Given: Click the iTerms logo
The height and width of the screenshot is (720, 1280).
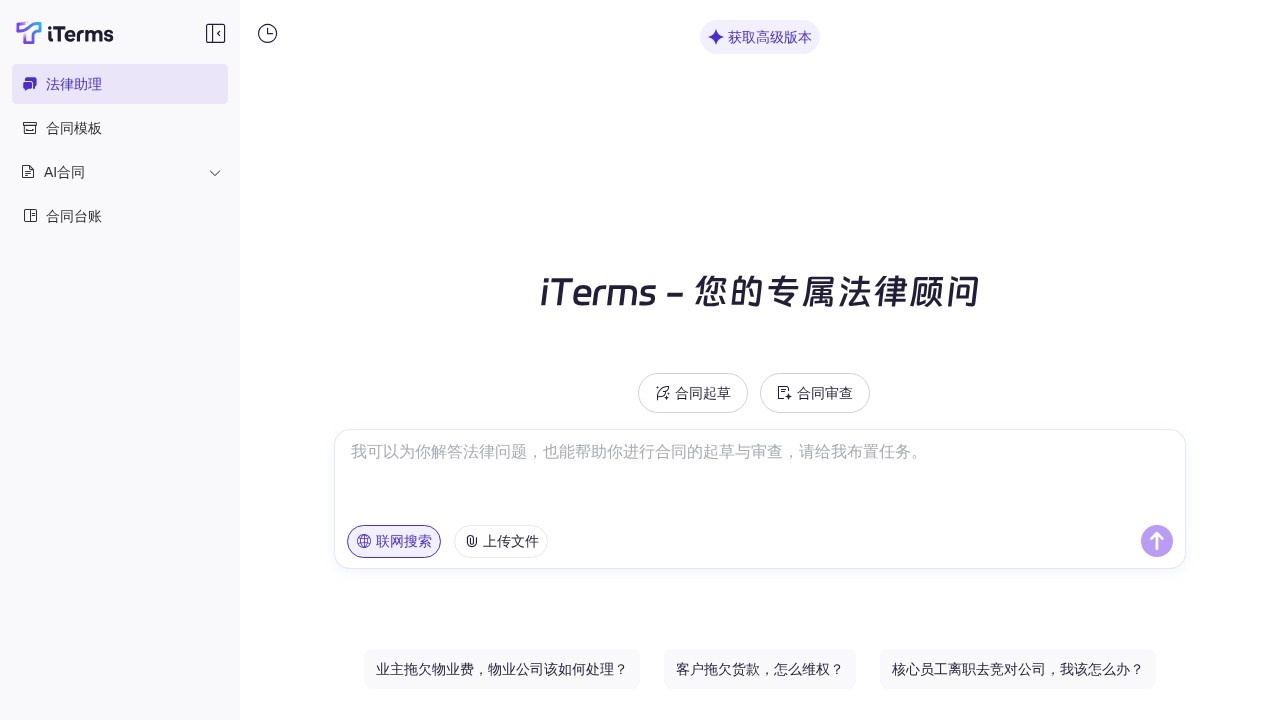Looking at the screenshot, I should coord(64,33).
